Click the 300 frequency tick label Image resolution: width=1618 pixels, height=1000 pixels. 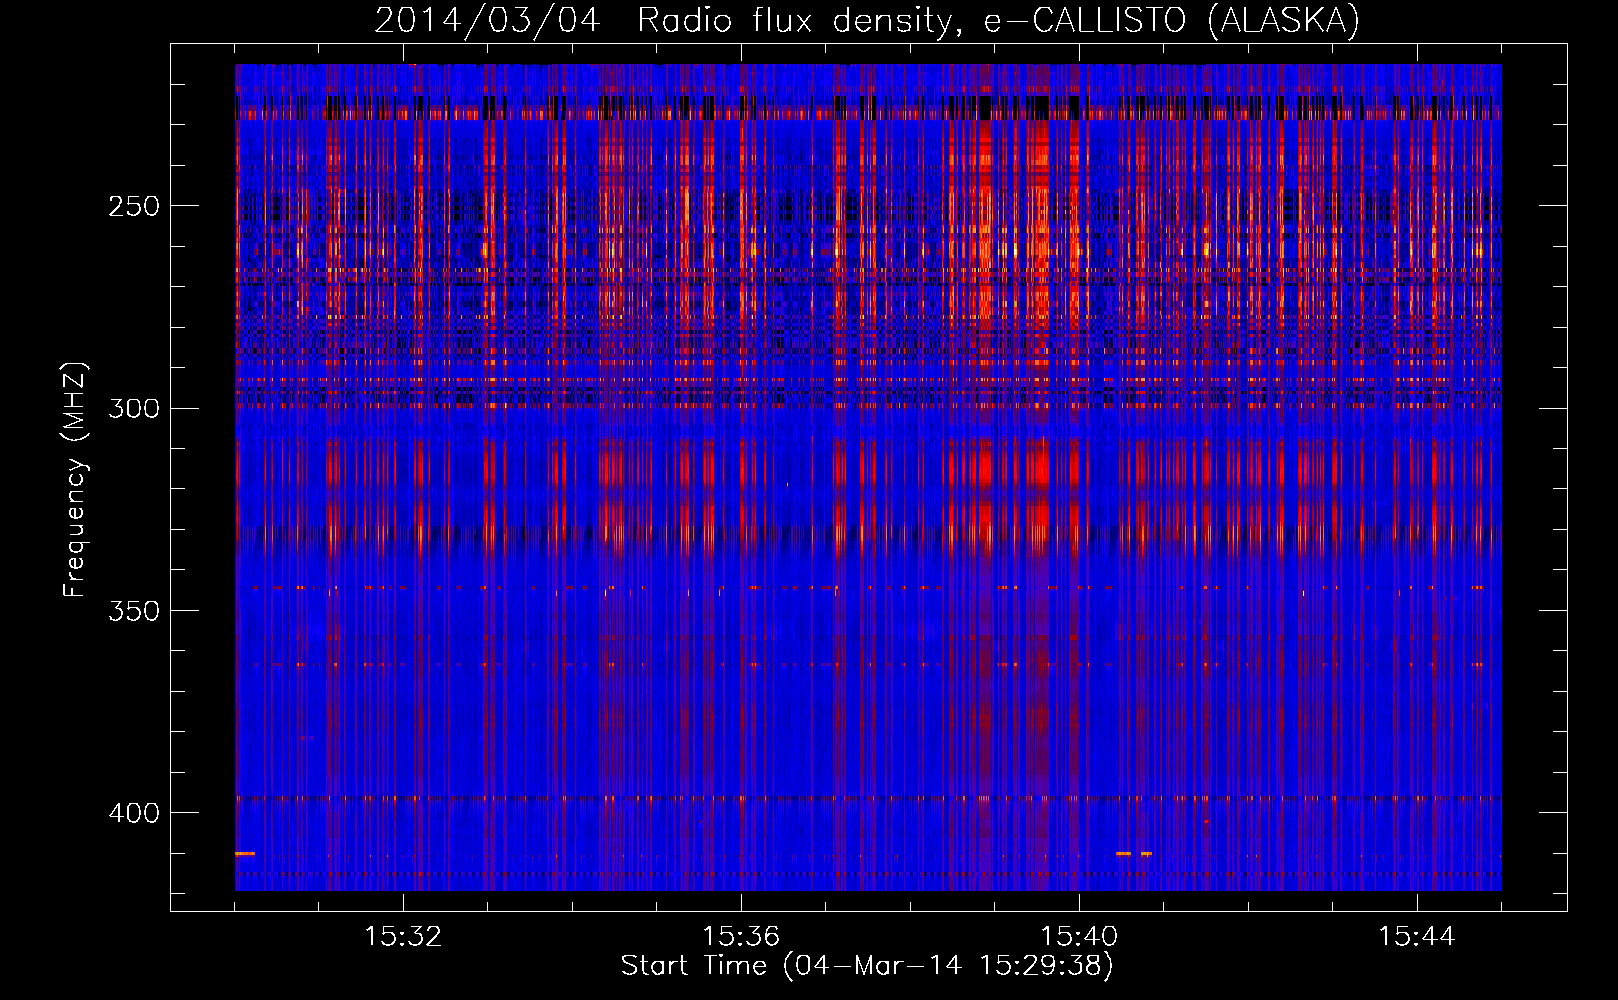pyautogui.click(x=134, y=408)
